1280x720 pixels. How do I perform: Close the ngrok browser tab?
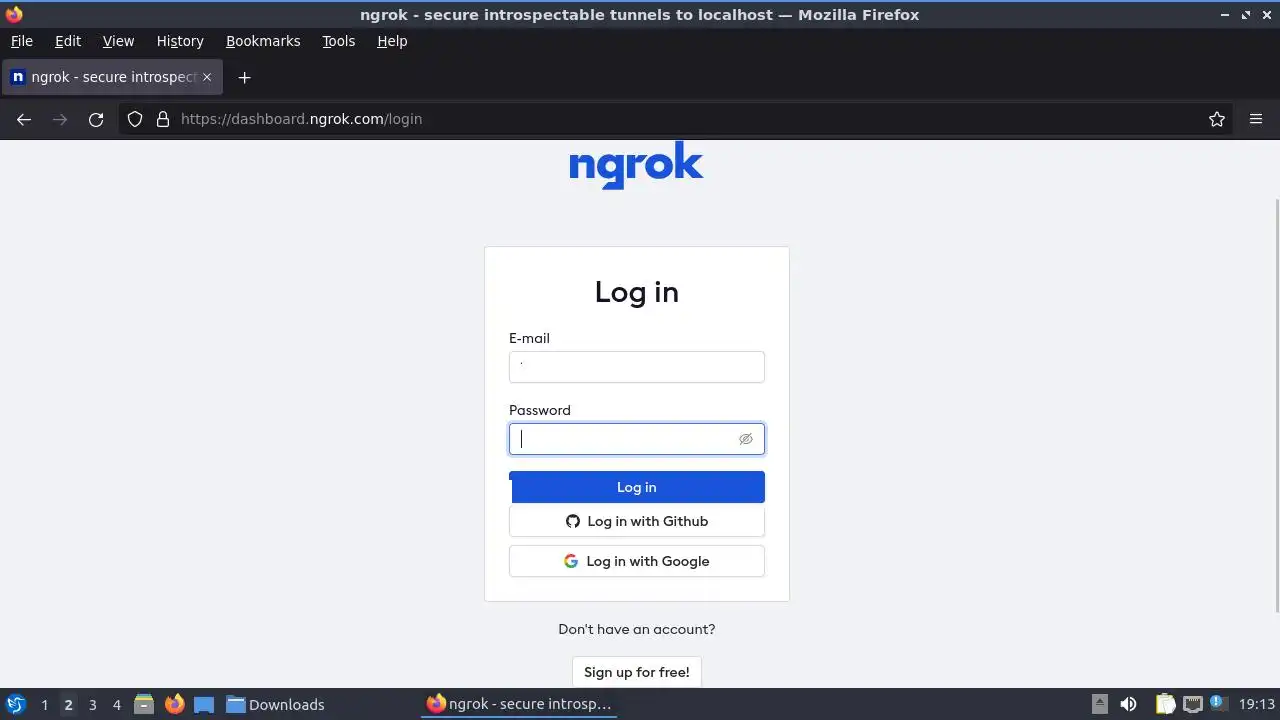(x=207, y=77)
